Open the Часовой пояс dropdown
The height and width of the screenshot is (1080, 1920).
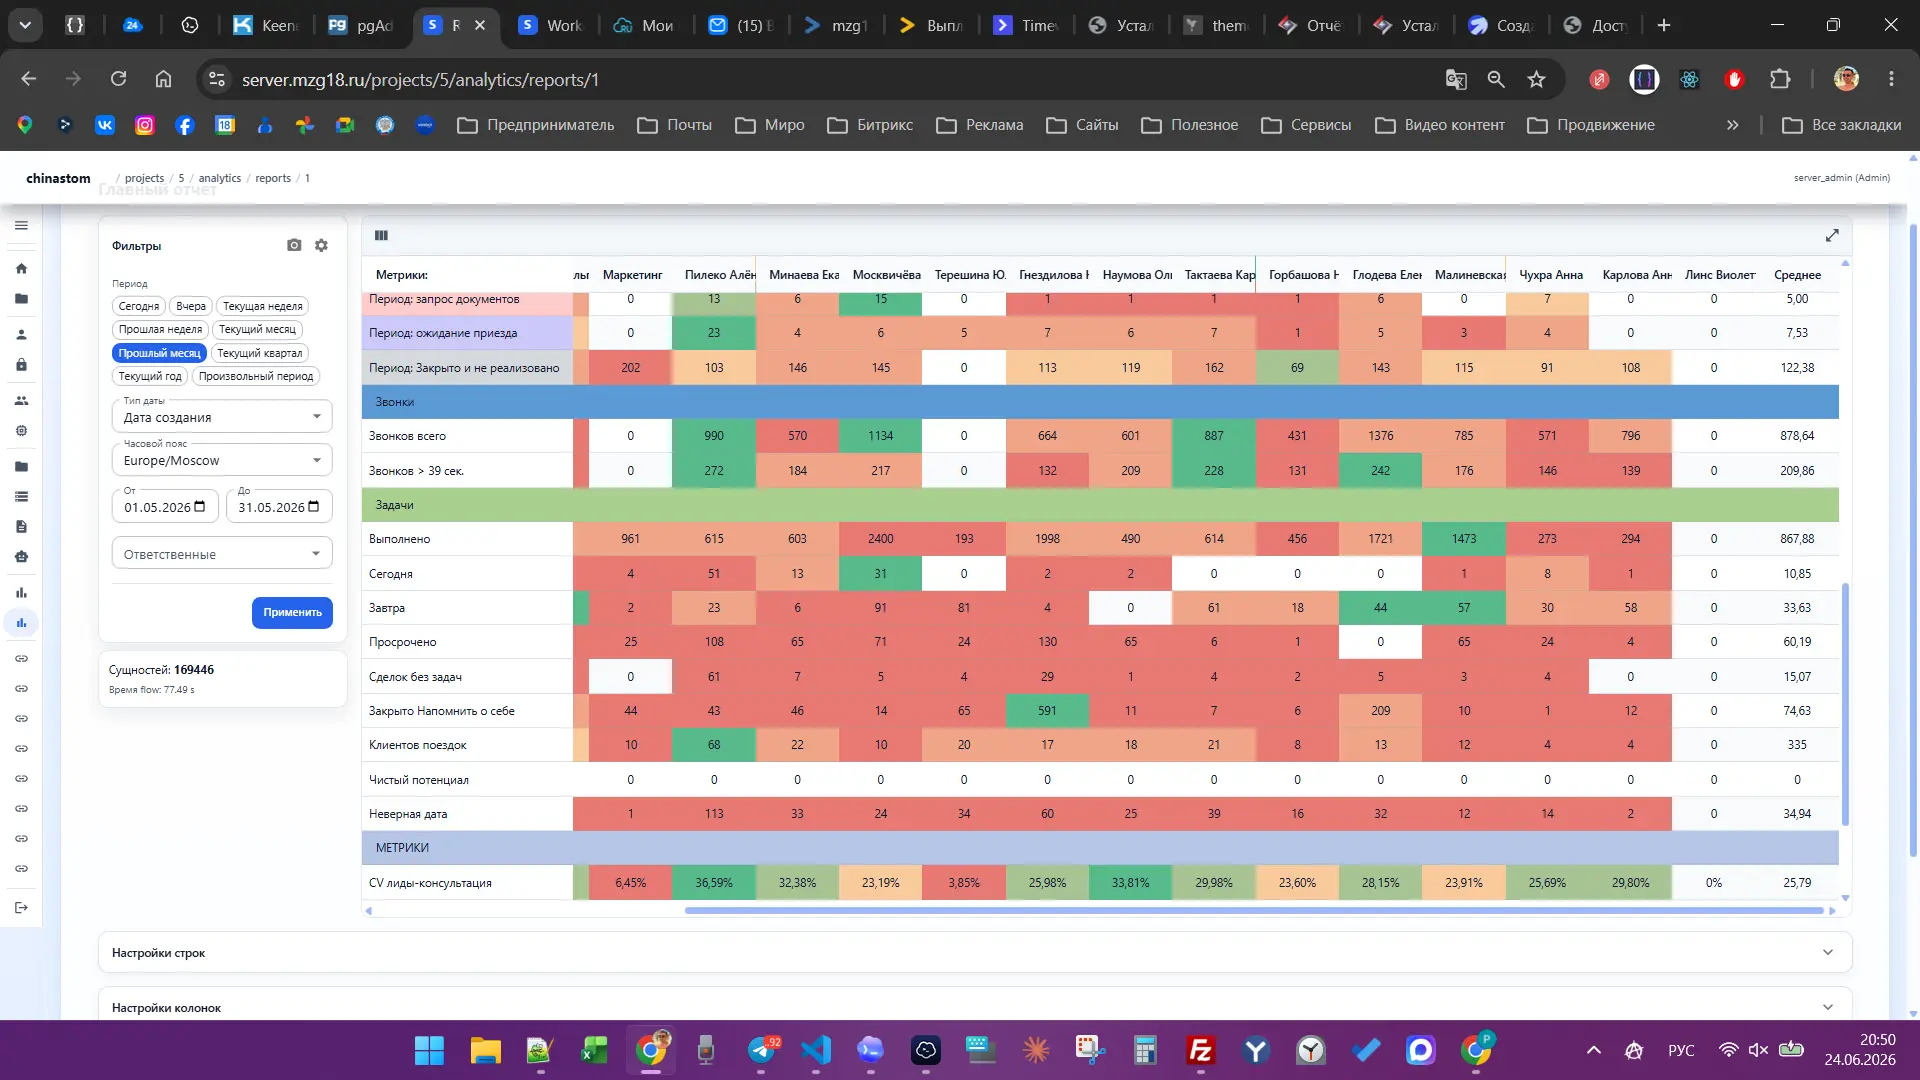pos(222,460)
